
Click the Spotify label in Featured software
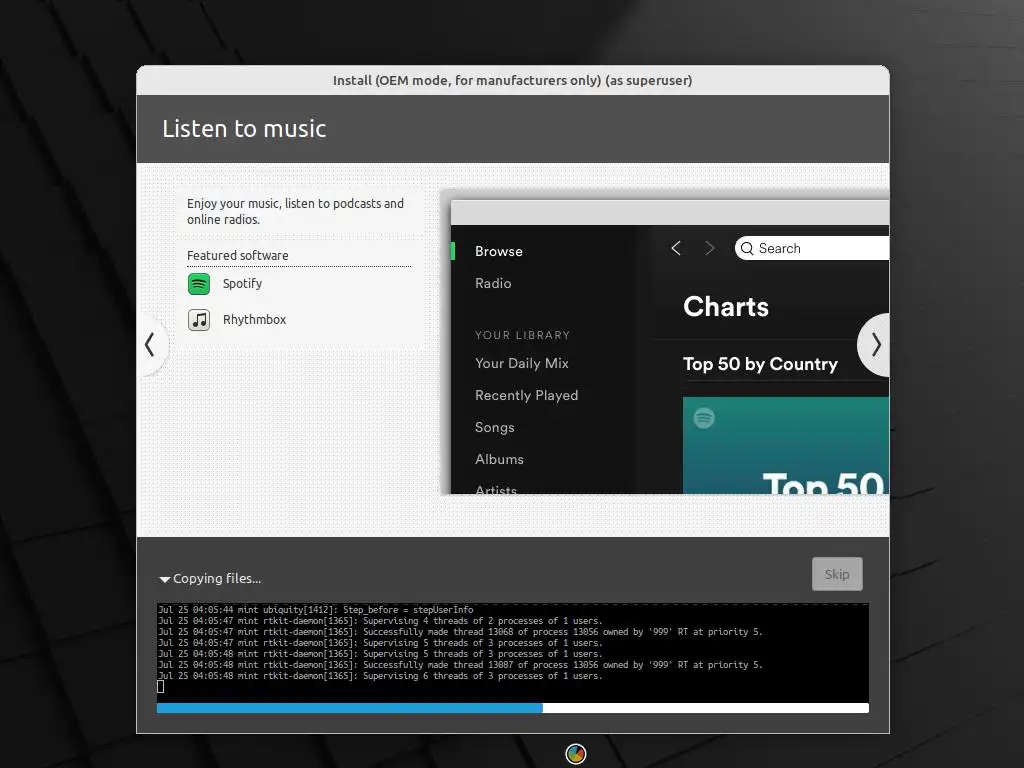tap(242, 283)
